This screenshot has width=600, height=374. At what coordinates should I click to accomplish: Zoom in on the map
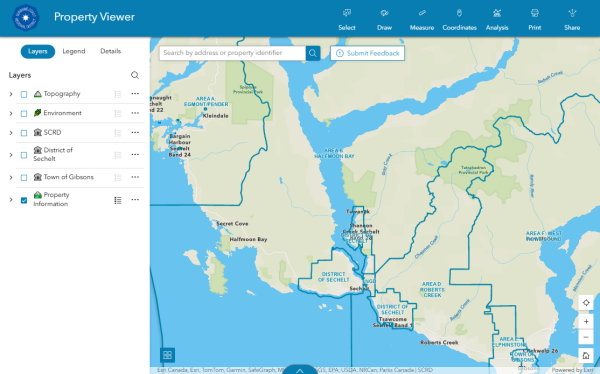586,322
